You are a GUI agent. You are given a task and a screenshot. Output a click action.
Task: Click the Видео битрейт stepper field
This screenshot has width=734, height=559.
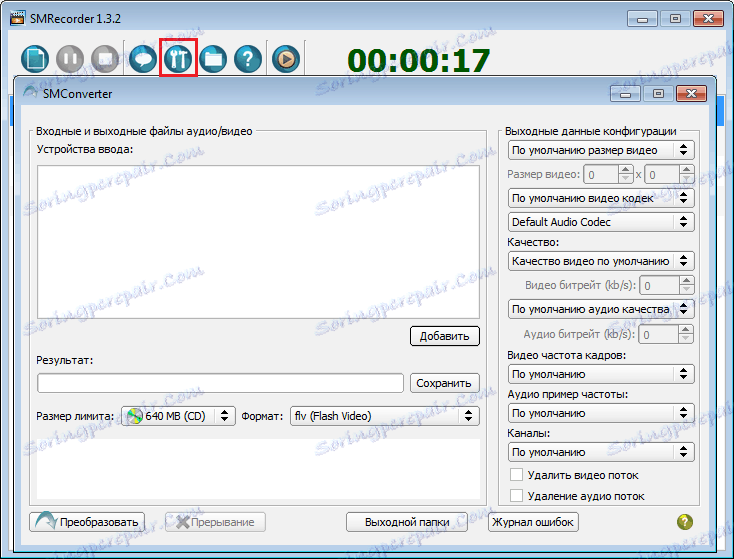pyautogui.click(x=667, y=285)
